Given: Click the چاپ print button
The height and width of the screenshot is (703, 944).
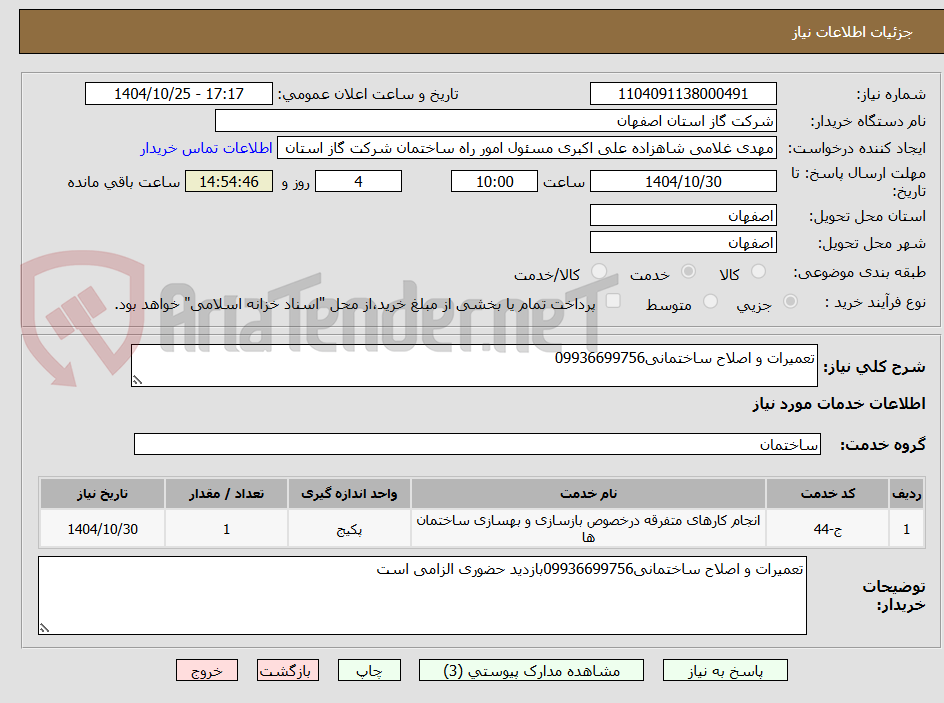Looking at the screenshot, I should [369, 670].
